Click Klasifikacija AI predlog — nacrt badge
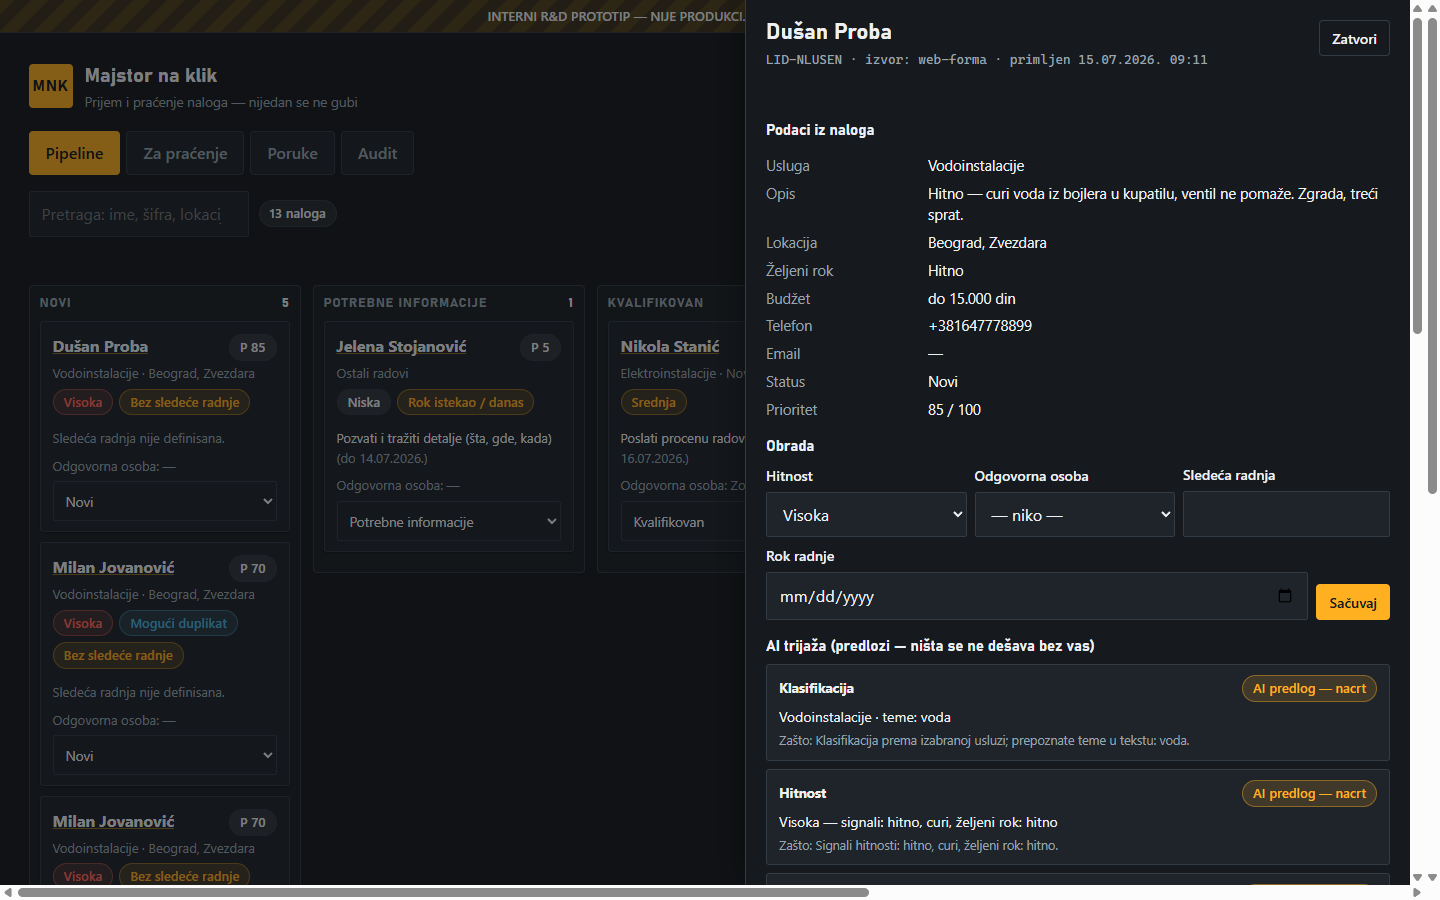Screen dimensions: 1440x900 coord(1309,688)
